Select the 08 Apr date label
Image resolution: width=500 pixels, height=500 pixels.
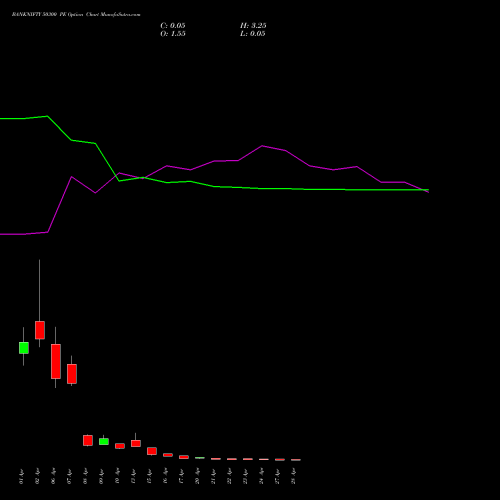(86, 477)
